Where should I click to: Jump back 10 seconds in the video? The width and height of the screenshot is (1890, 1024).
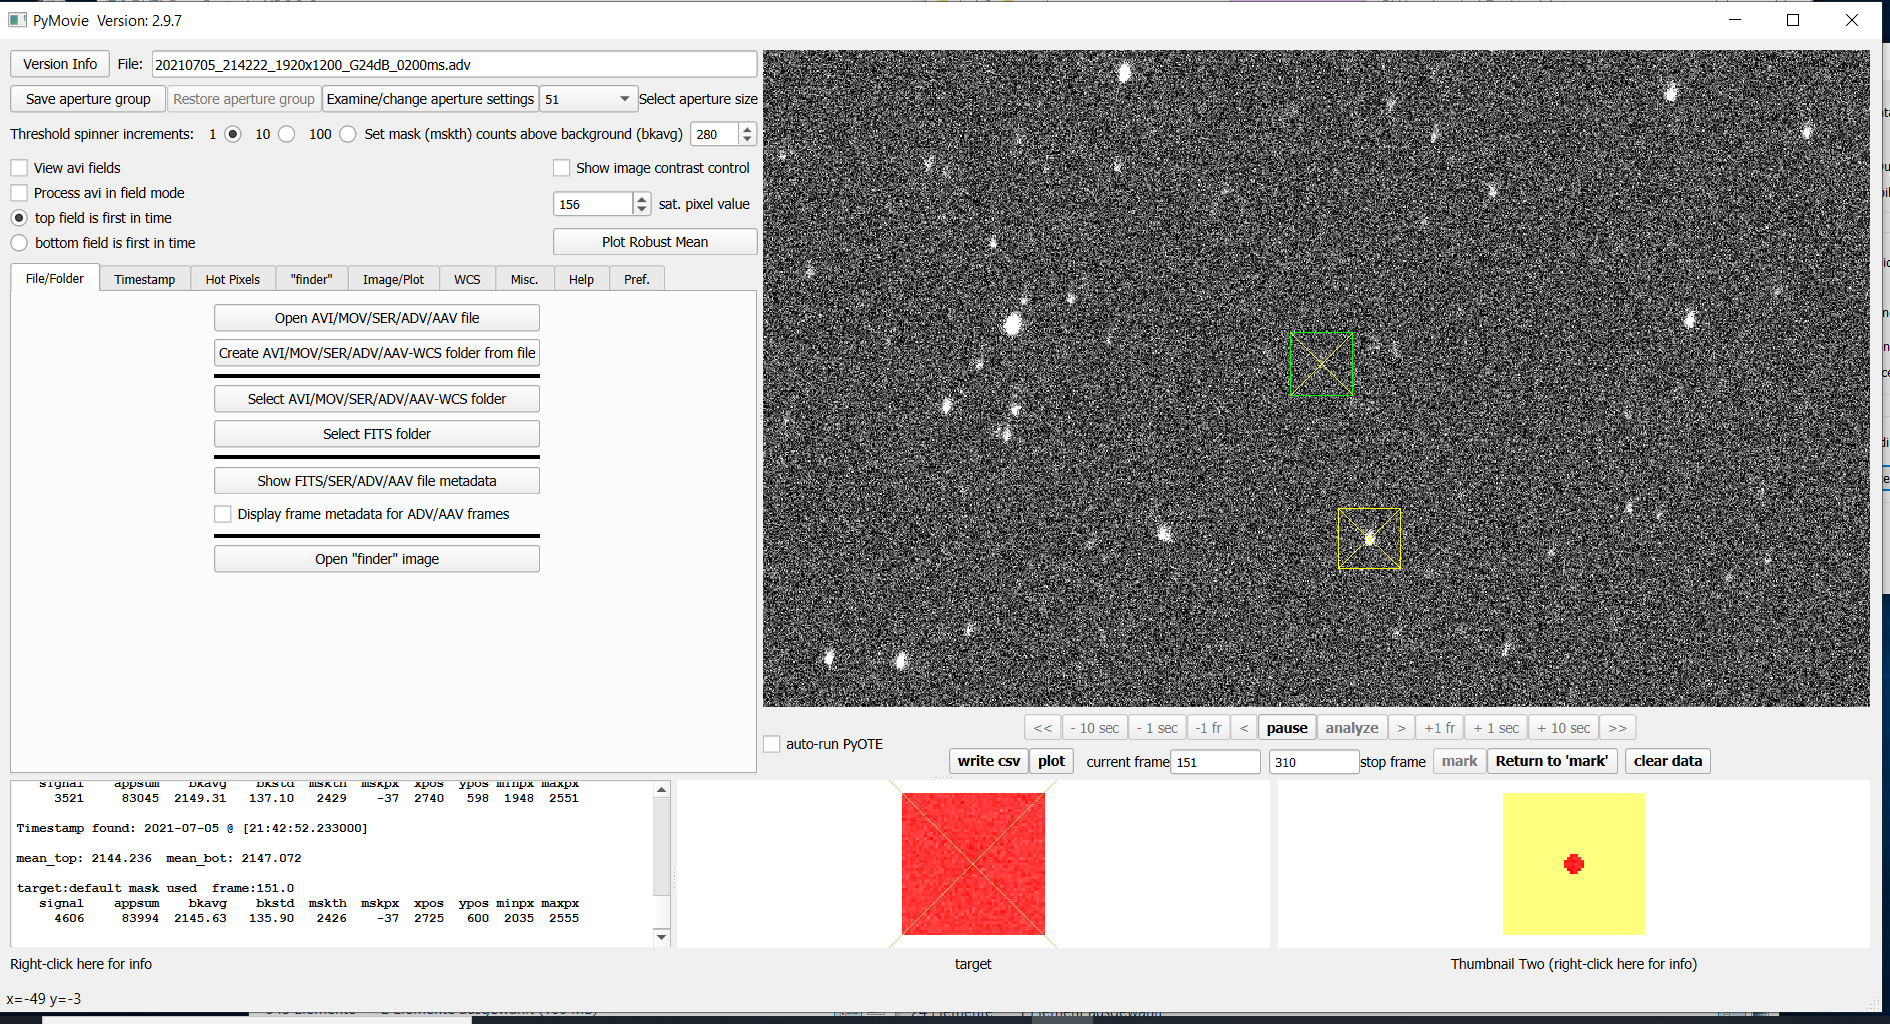coord(1094,728)
